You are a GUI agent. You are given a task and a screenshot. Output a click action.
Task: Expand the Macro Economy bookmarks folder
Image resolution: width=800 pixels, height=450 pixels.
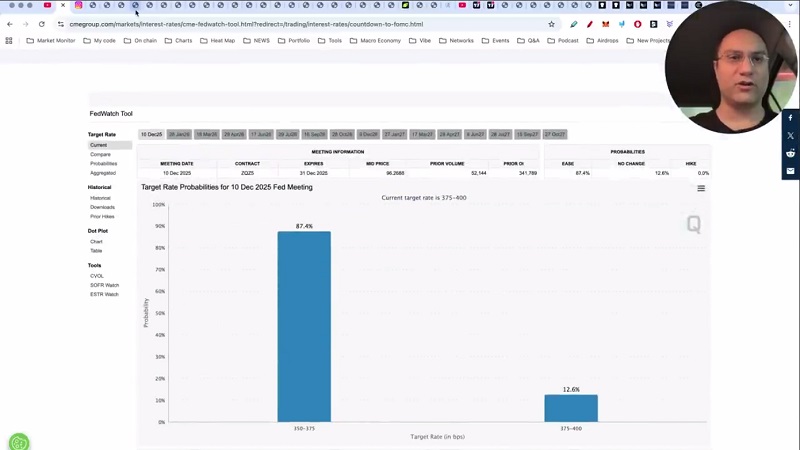click(376, 41)
